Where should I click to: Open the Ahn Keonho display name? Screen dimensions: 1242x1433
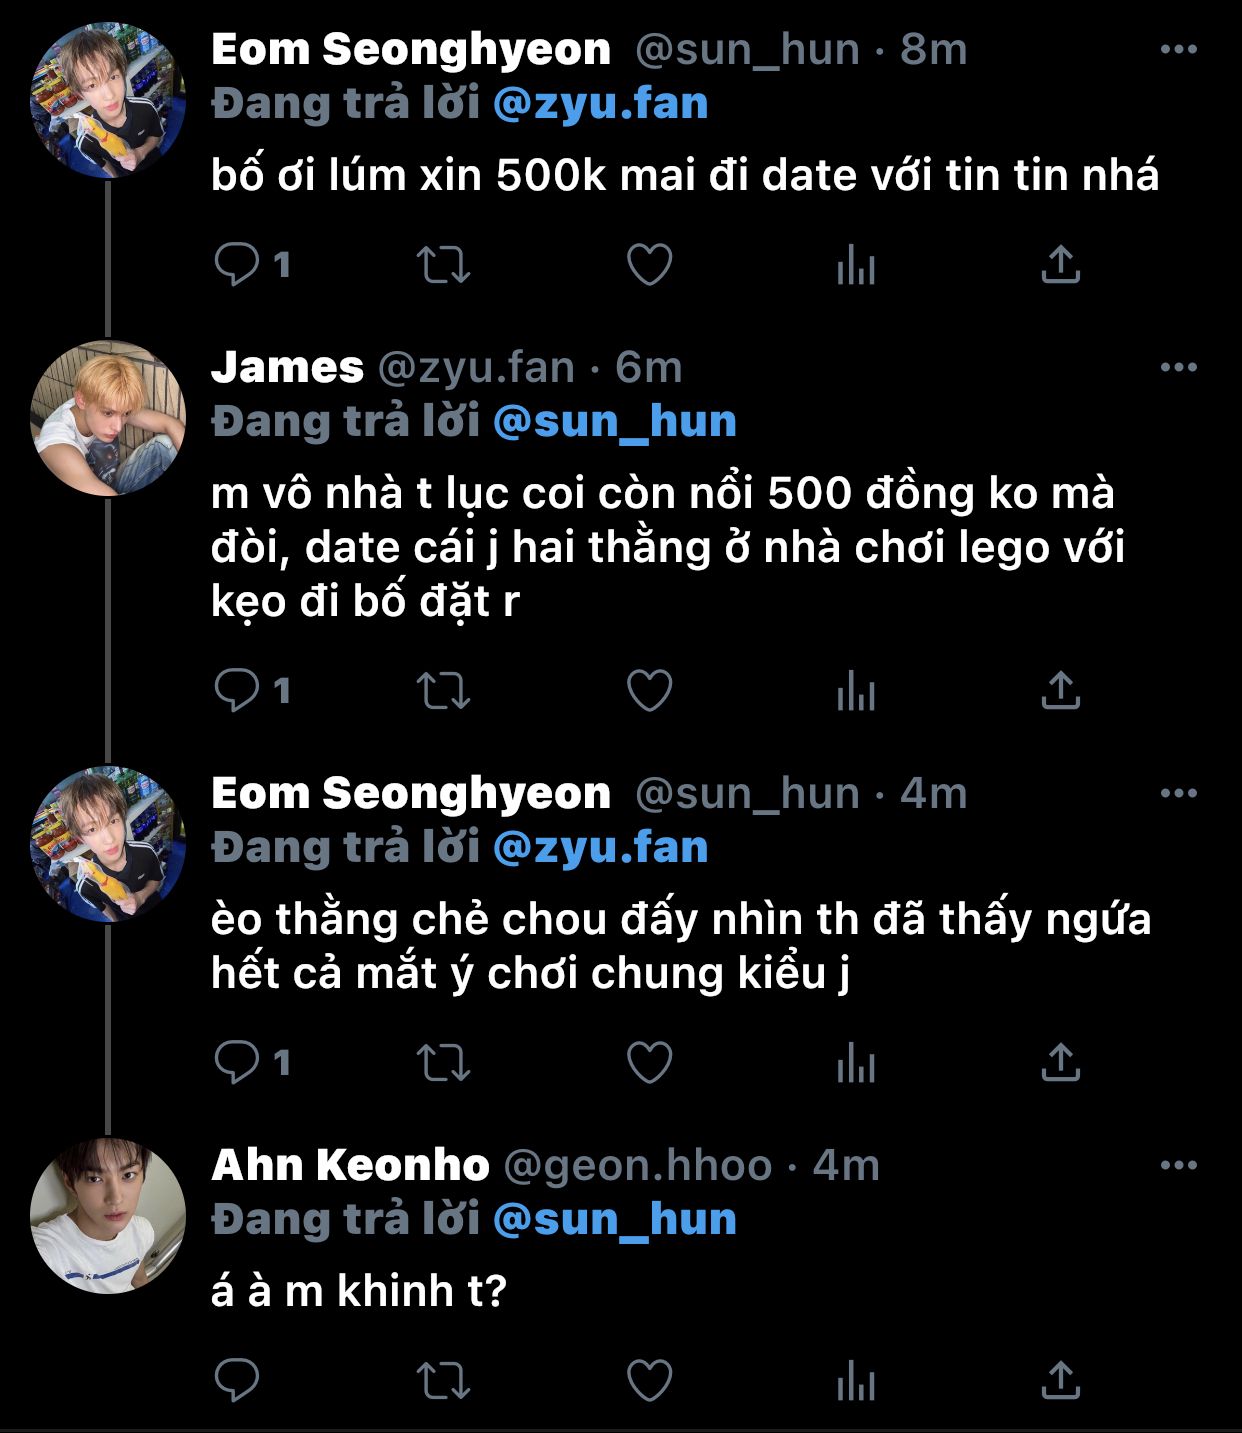(x=350, y=1165)
